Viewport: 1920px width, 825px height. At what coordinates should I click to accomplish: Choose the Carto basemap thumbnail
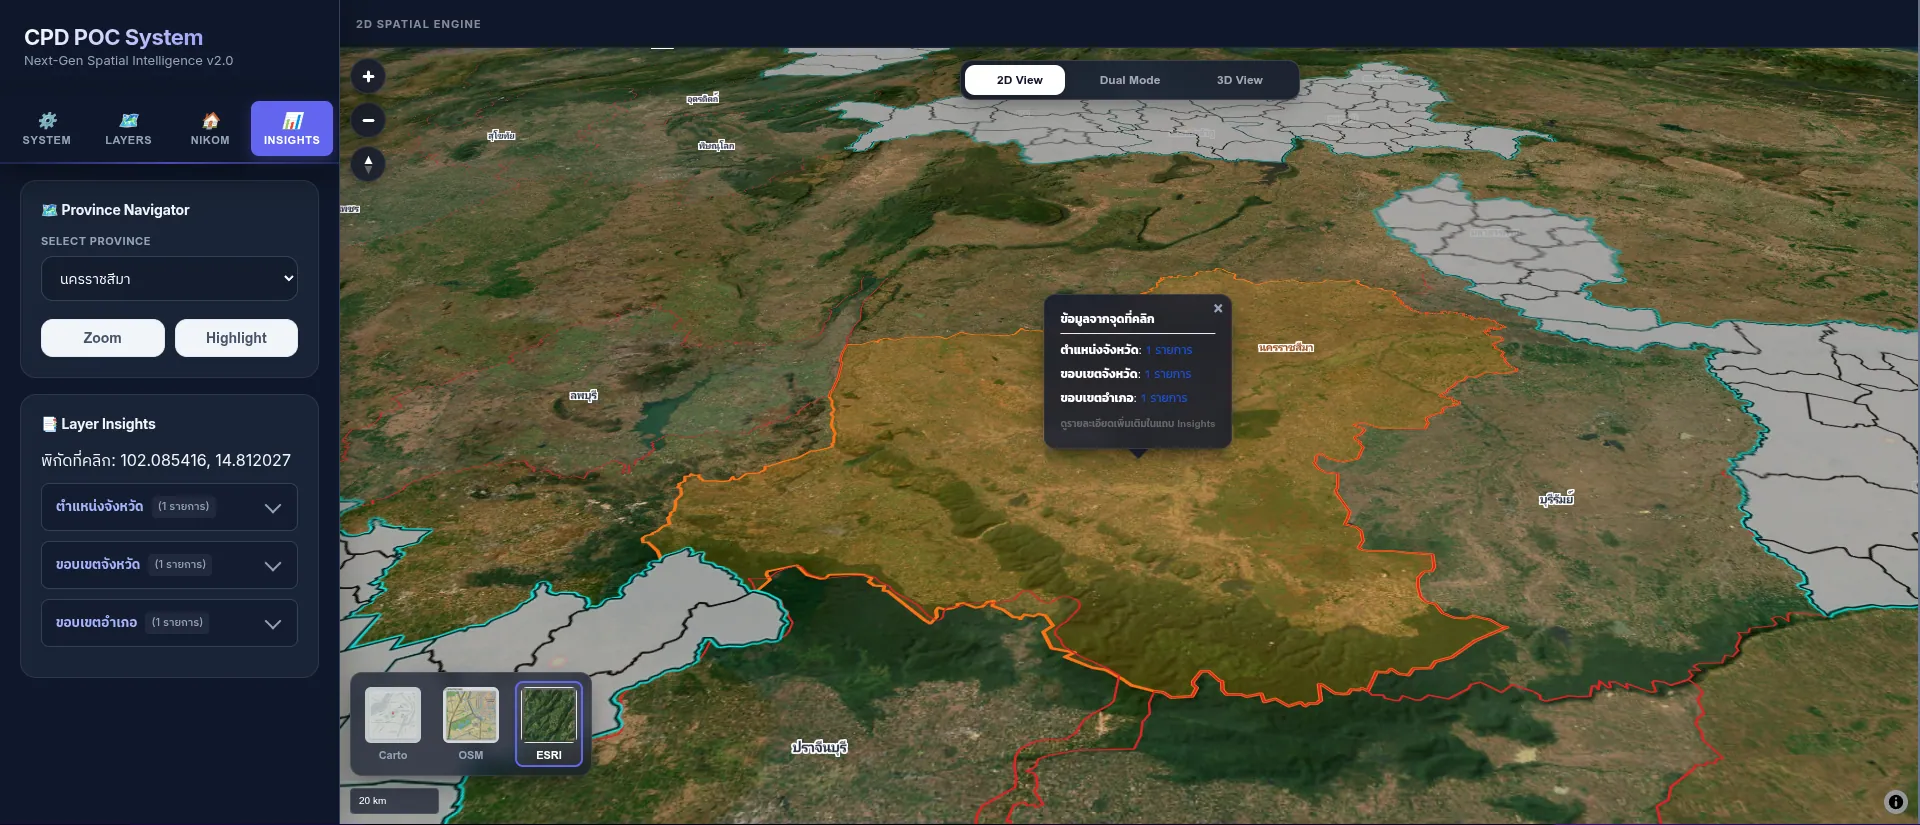tap(393, 724)
